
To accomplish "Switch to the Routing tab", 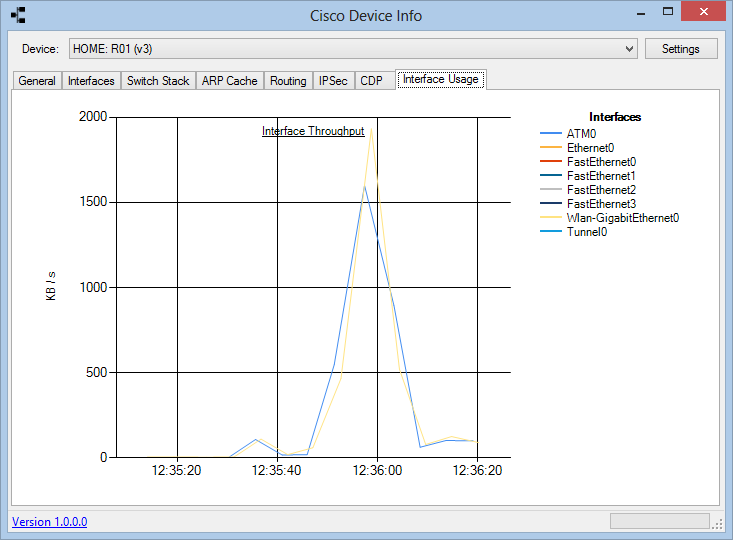I will click(288, 81).
